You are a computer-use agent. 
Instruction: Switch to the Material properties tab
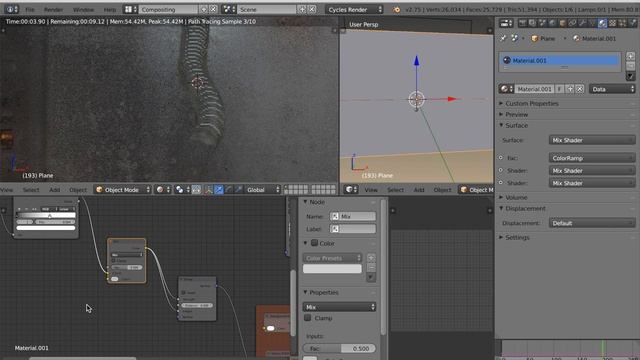[602, 24]
